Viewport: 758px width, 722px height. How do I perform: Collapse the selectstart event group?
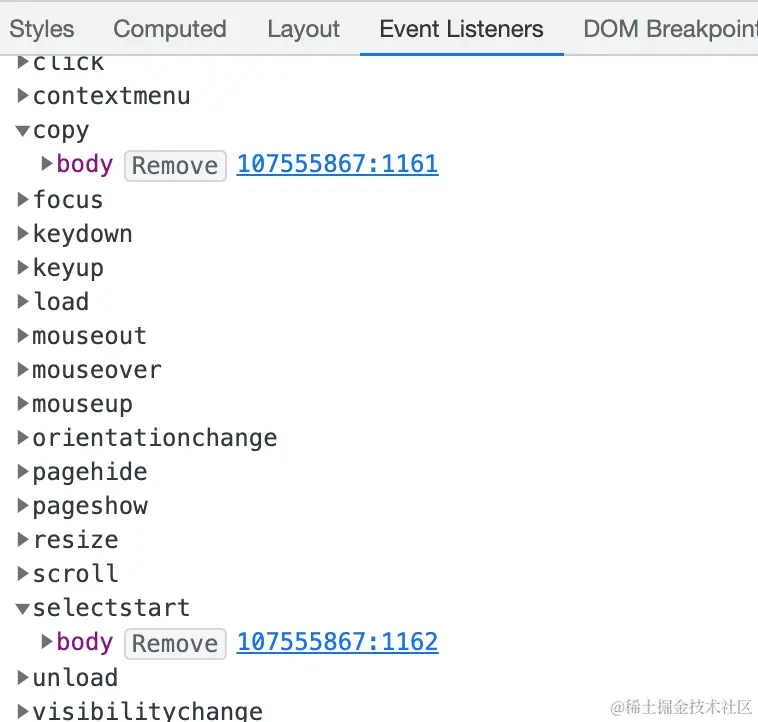tap(23, 608)
